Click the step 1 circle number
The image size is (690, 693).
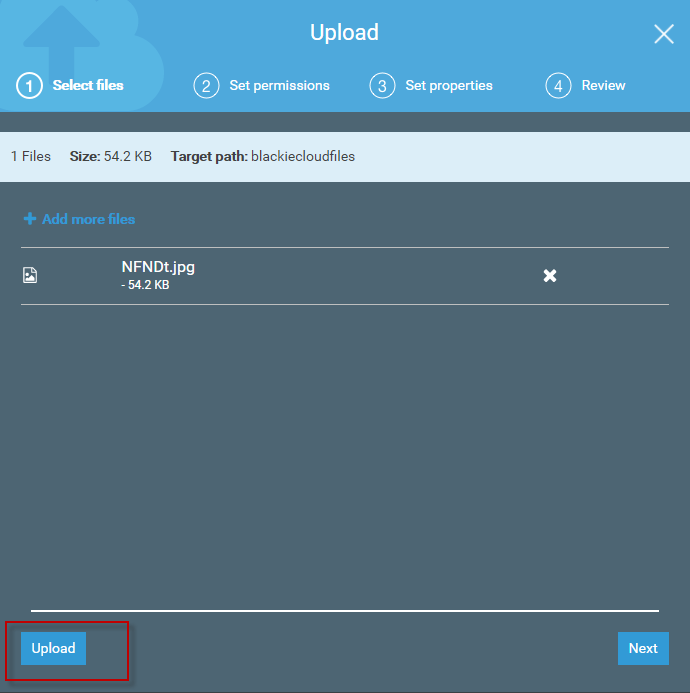29,86
